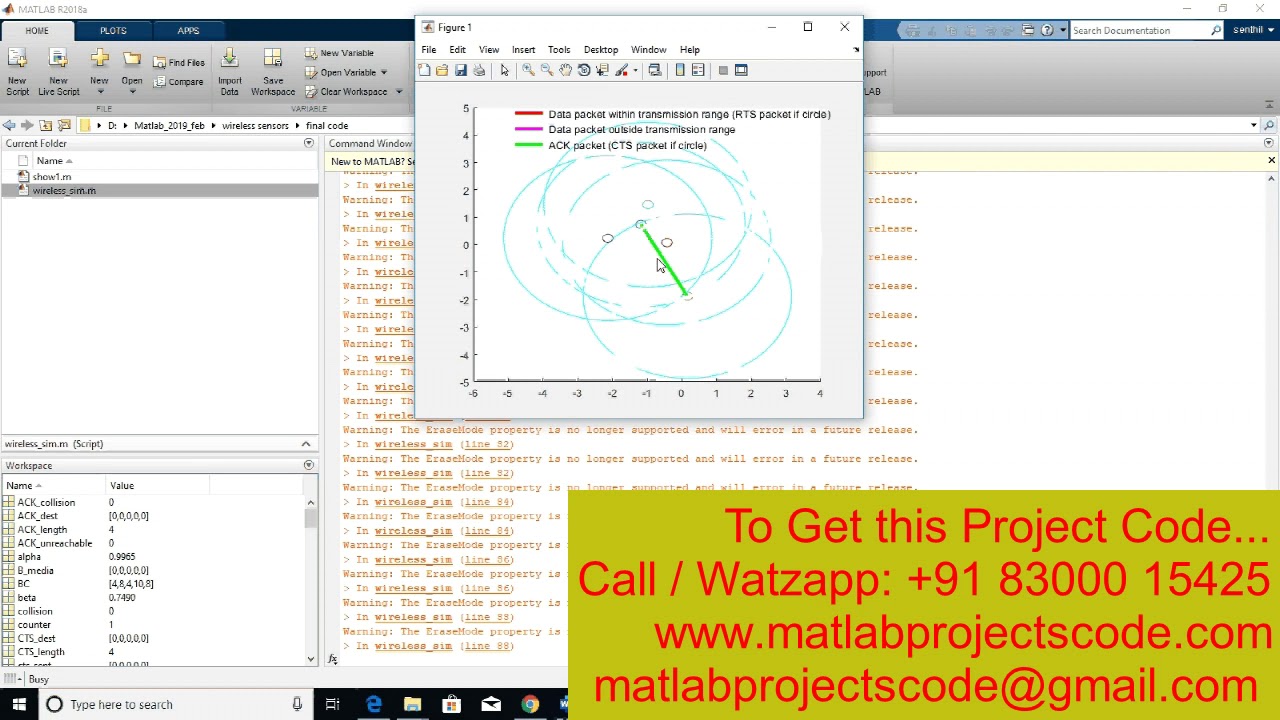This screenshot has width=1280, height=720.
Task: Print the figure via printer icon
Action: click(479, 70)
